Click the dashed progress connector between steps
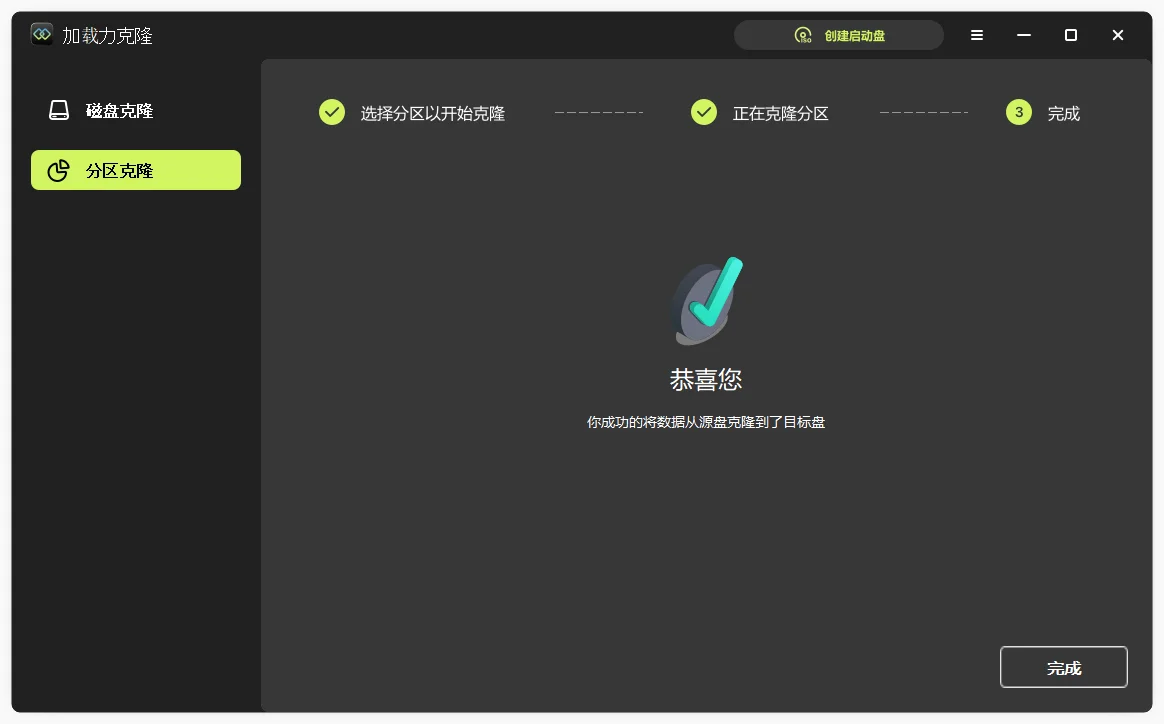The height and width of the screenshot is (724, 1164). click(599, 112)
